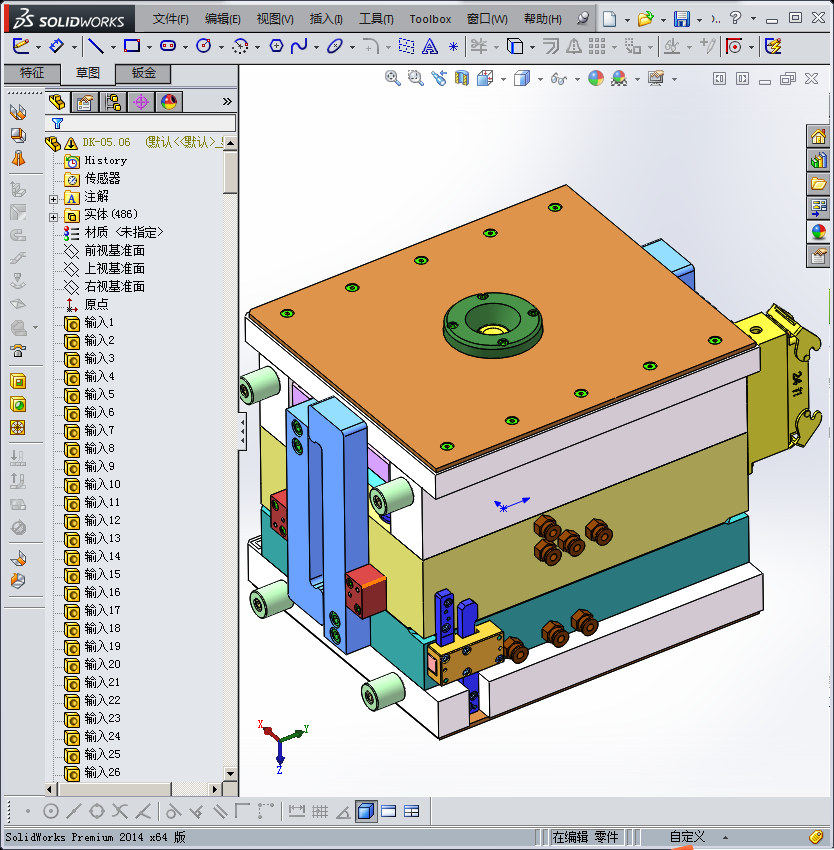Screen dimensions: 834x850
Task: Open the 视图(V) menu
Action: tap(275, 19)
